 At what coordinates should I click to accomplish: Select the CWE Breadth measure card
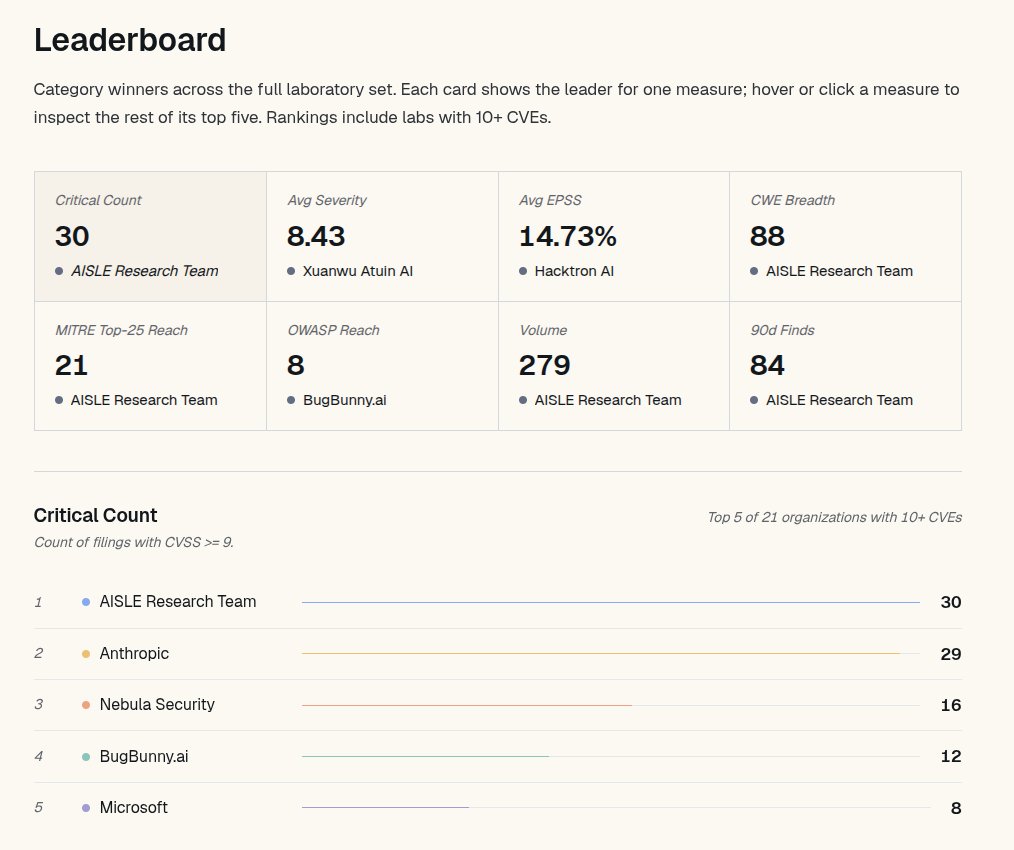click(x=845, y=236)
